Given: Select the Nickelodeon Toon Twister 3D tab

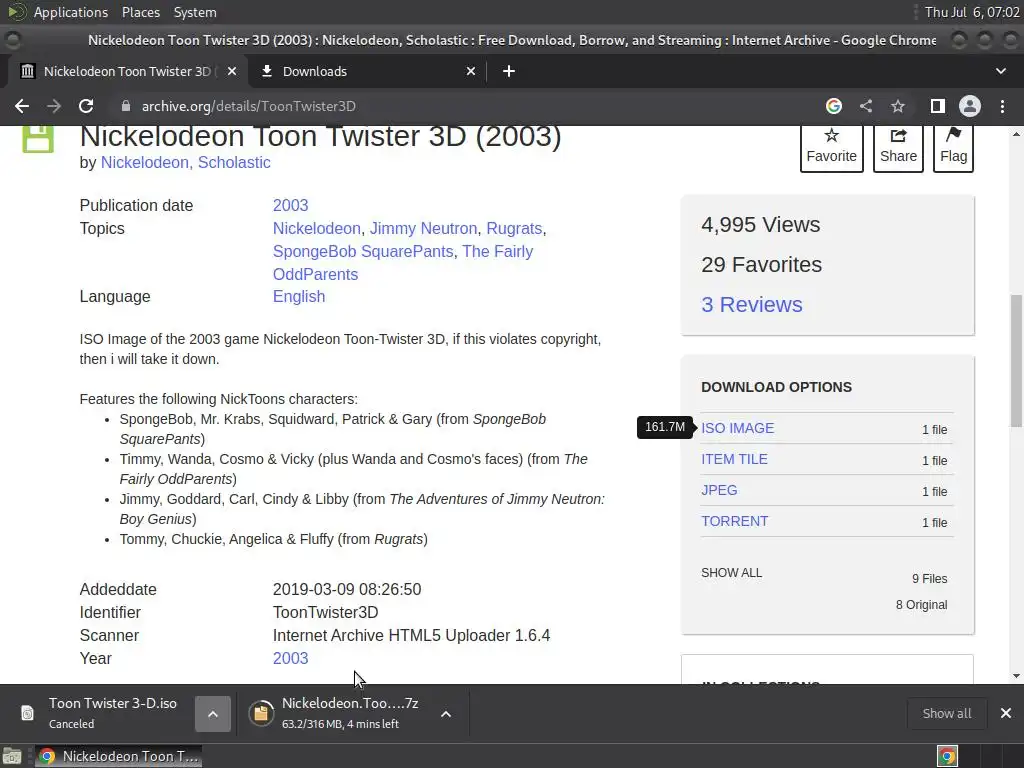Looking at the screenshot, I should point(127,71).
